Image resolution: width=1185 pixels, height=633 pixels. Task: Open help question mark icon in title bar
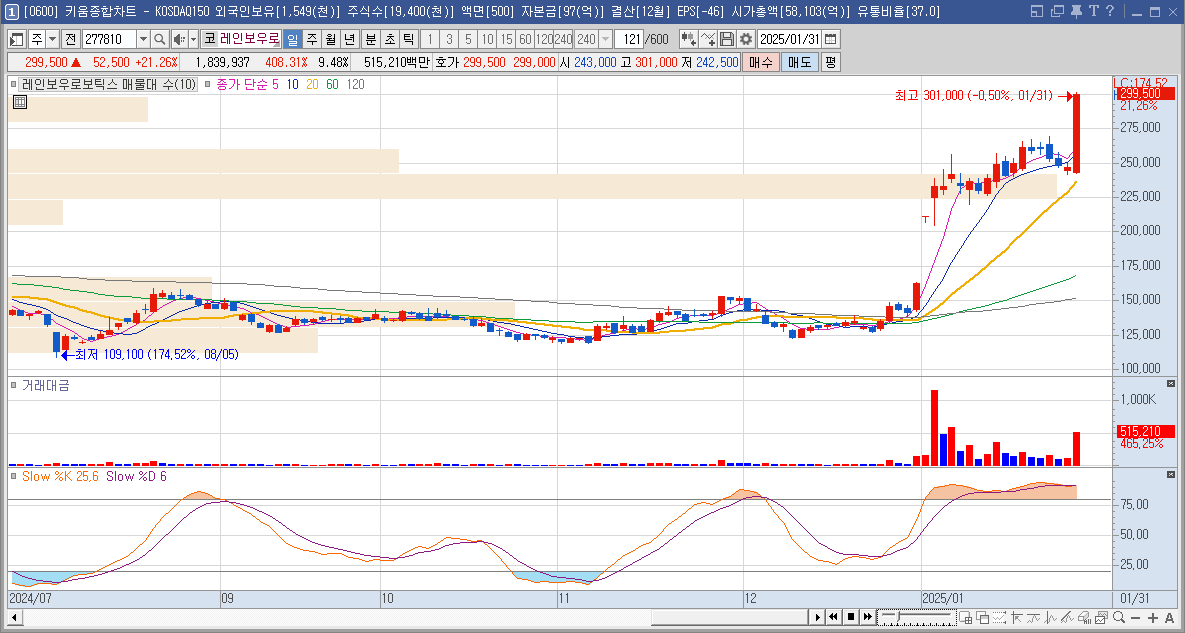(x=1109, y=11)
